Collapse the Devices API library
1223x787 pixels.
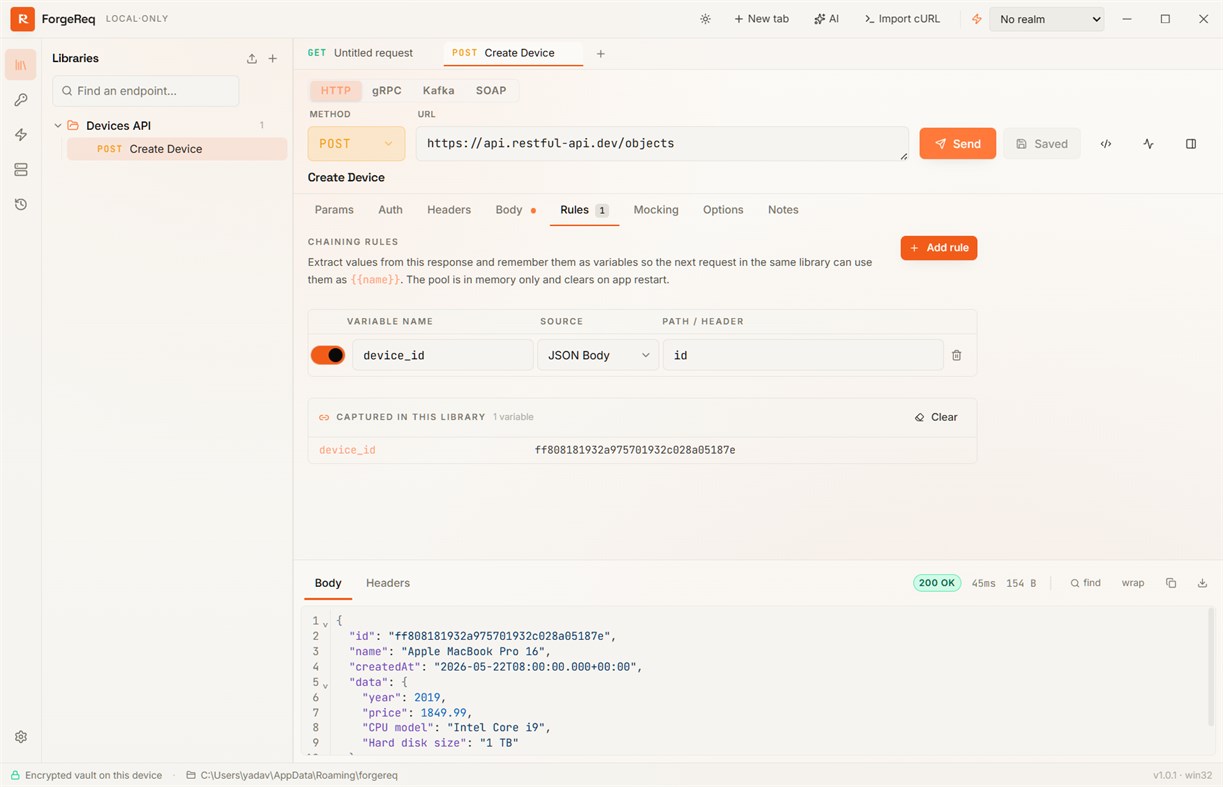[58, 126]
